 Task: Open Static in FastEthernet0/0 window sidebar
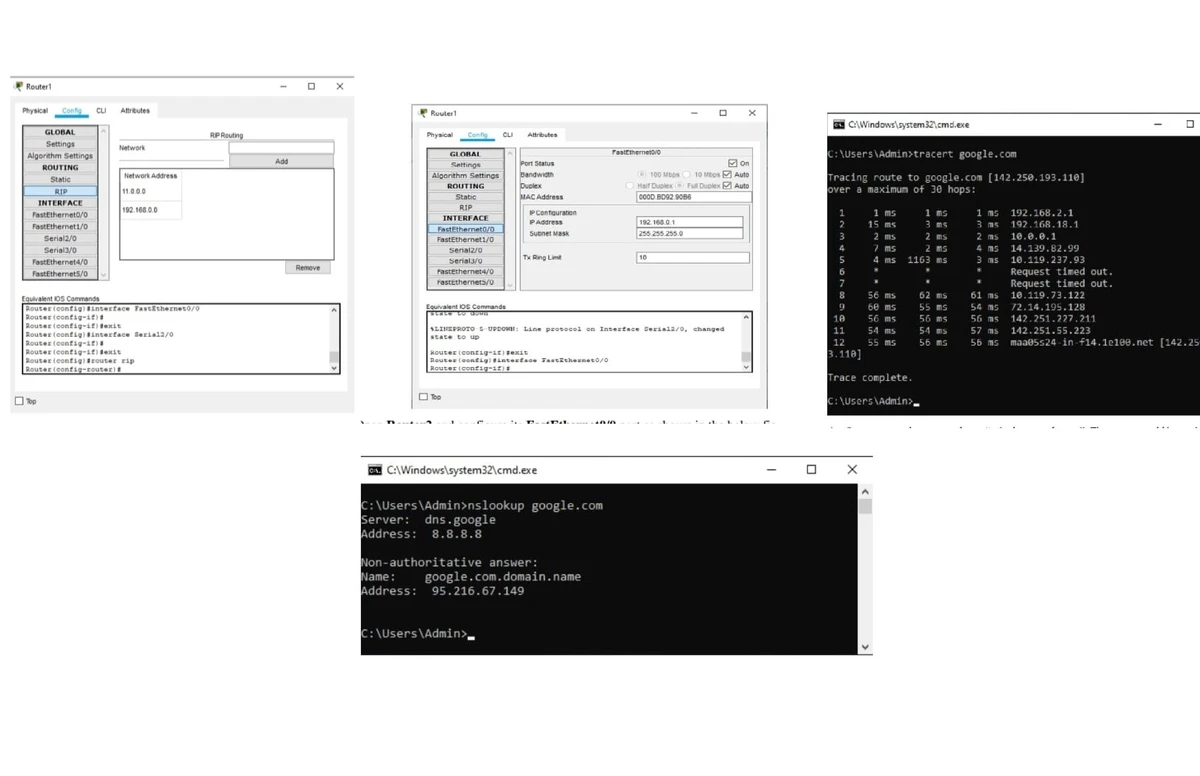(465, 197)
